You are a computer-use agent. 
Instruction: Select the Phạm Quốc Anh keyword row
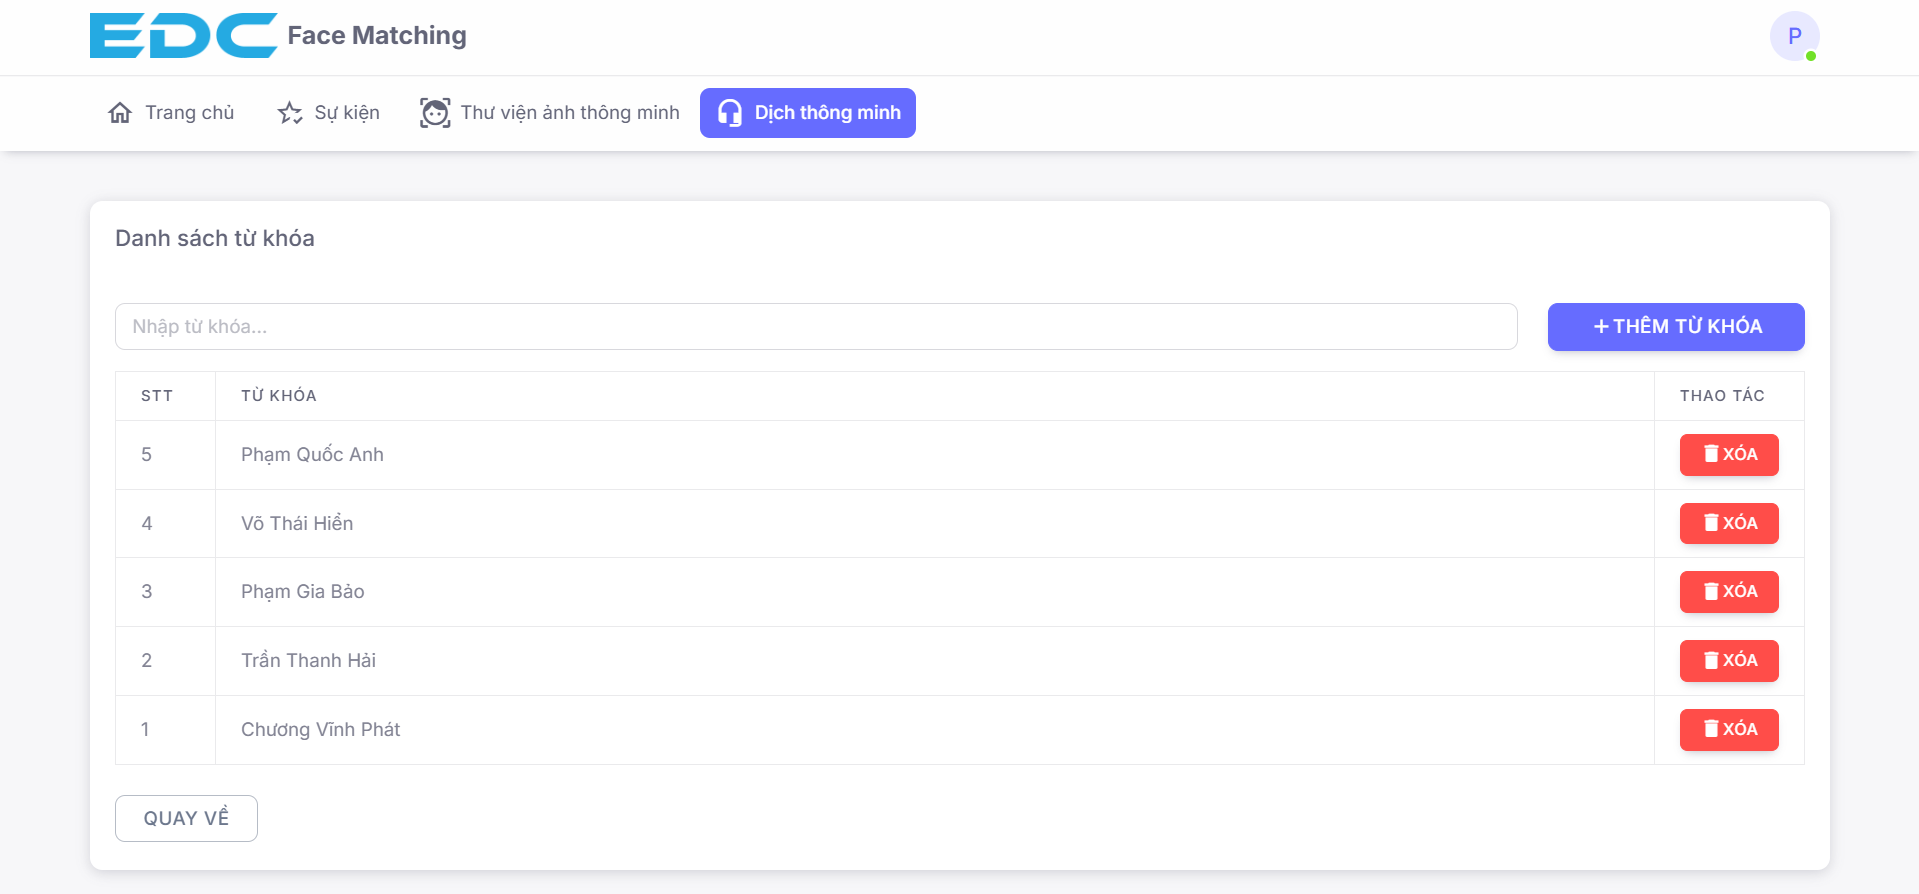pos(960,455)
